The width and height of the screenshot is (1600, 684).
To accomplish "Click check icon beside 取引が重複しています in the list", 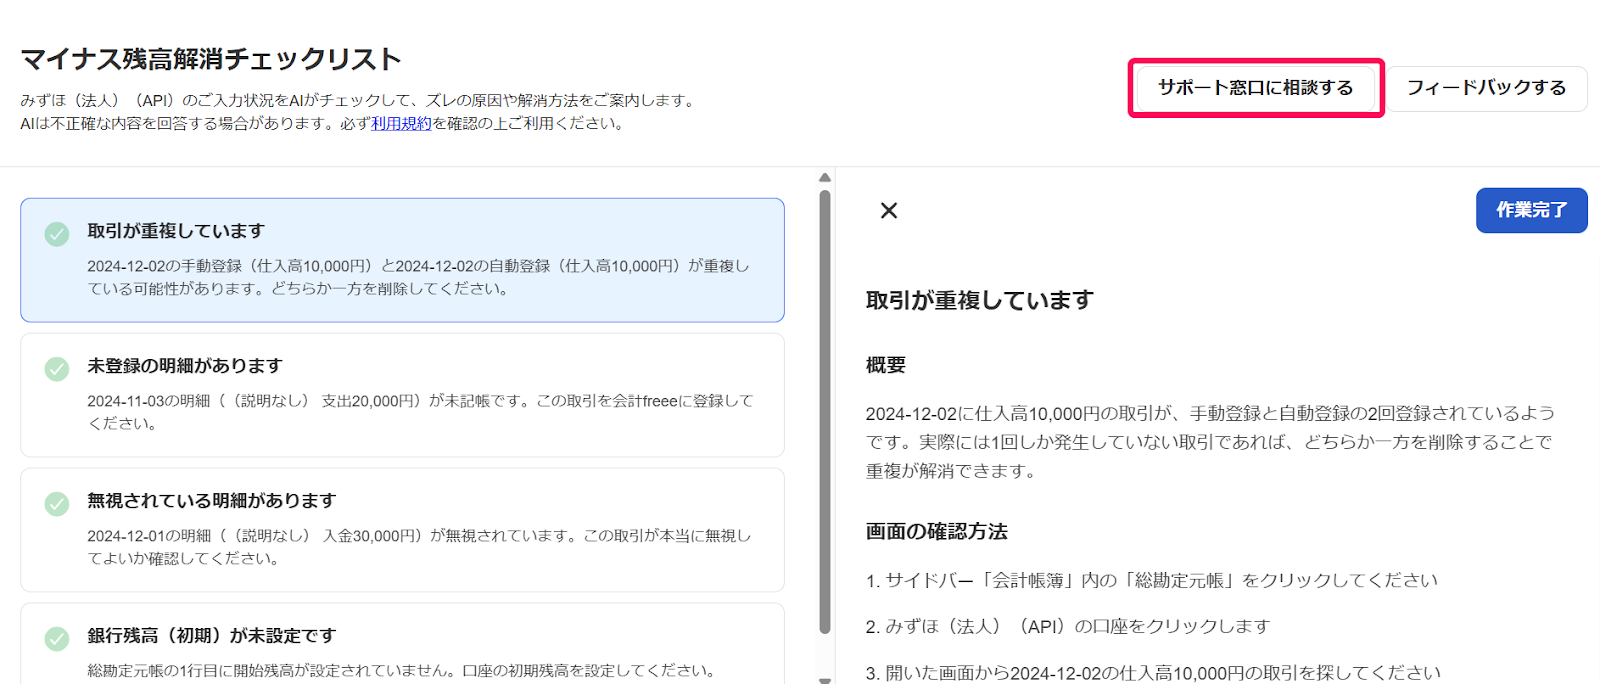I will click(x=57, y=234).
